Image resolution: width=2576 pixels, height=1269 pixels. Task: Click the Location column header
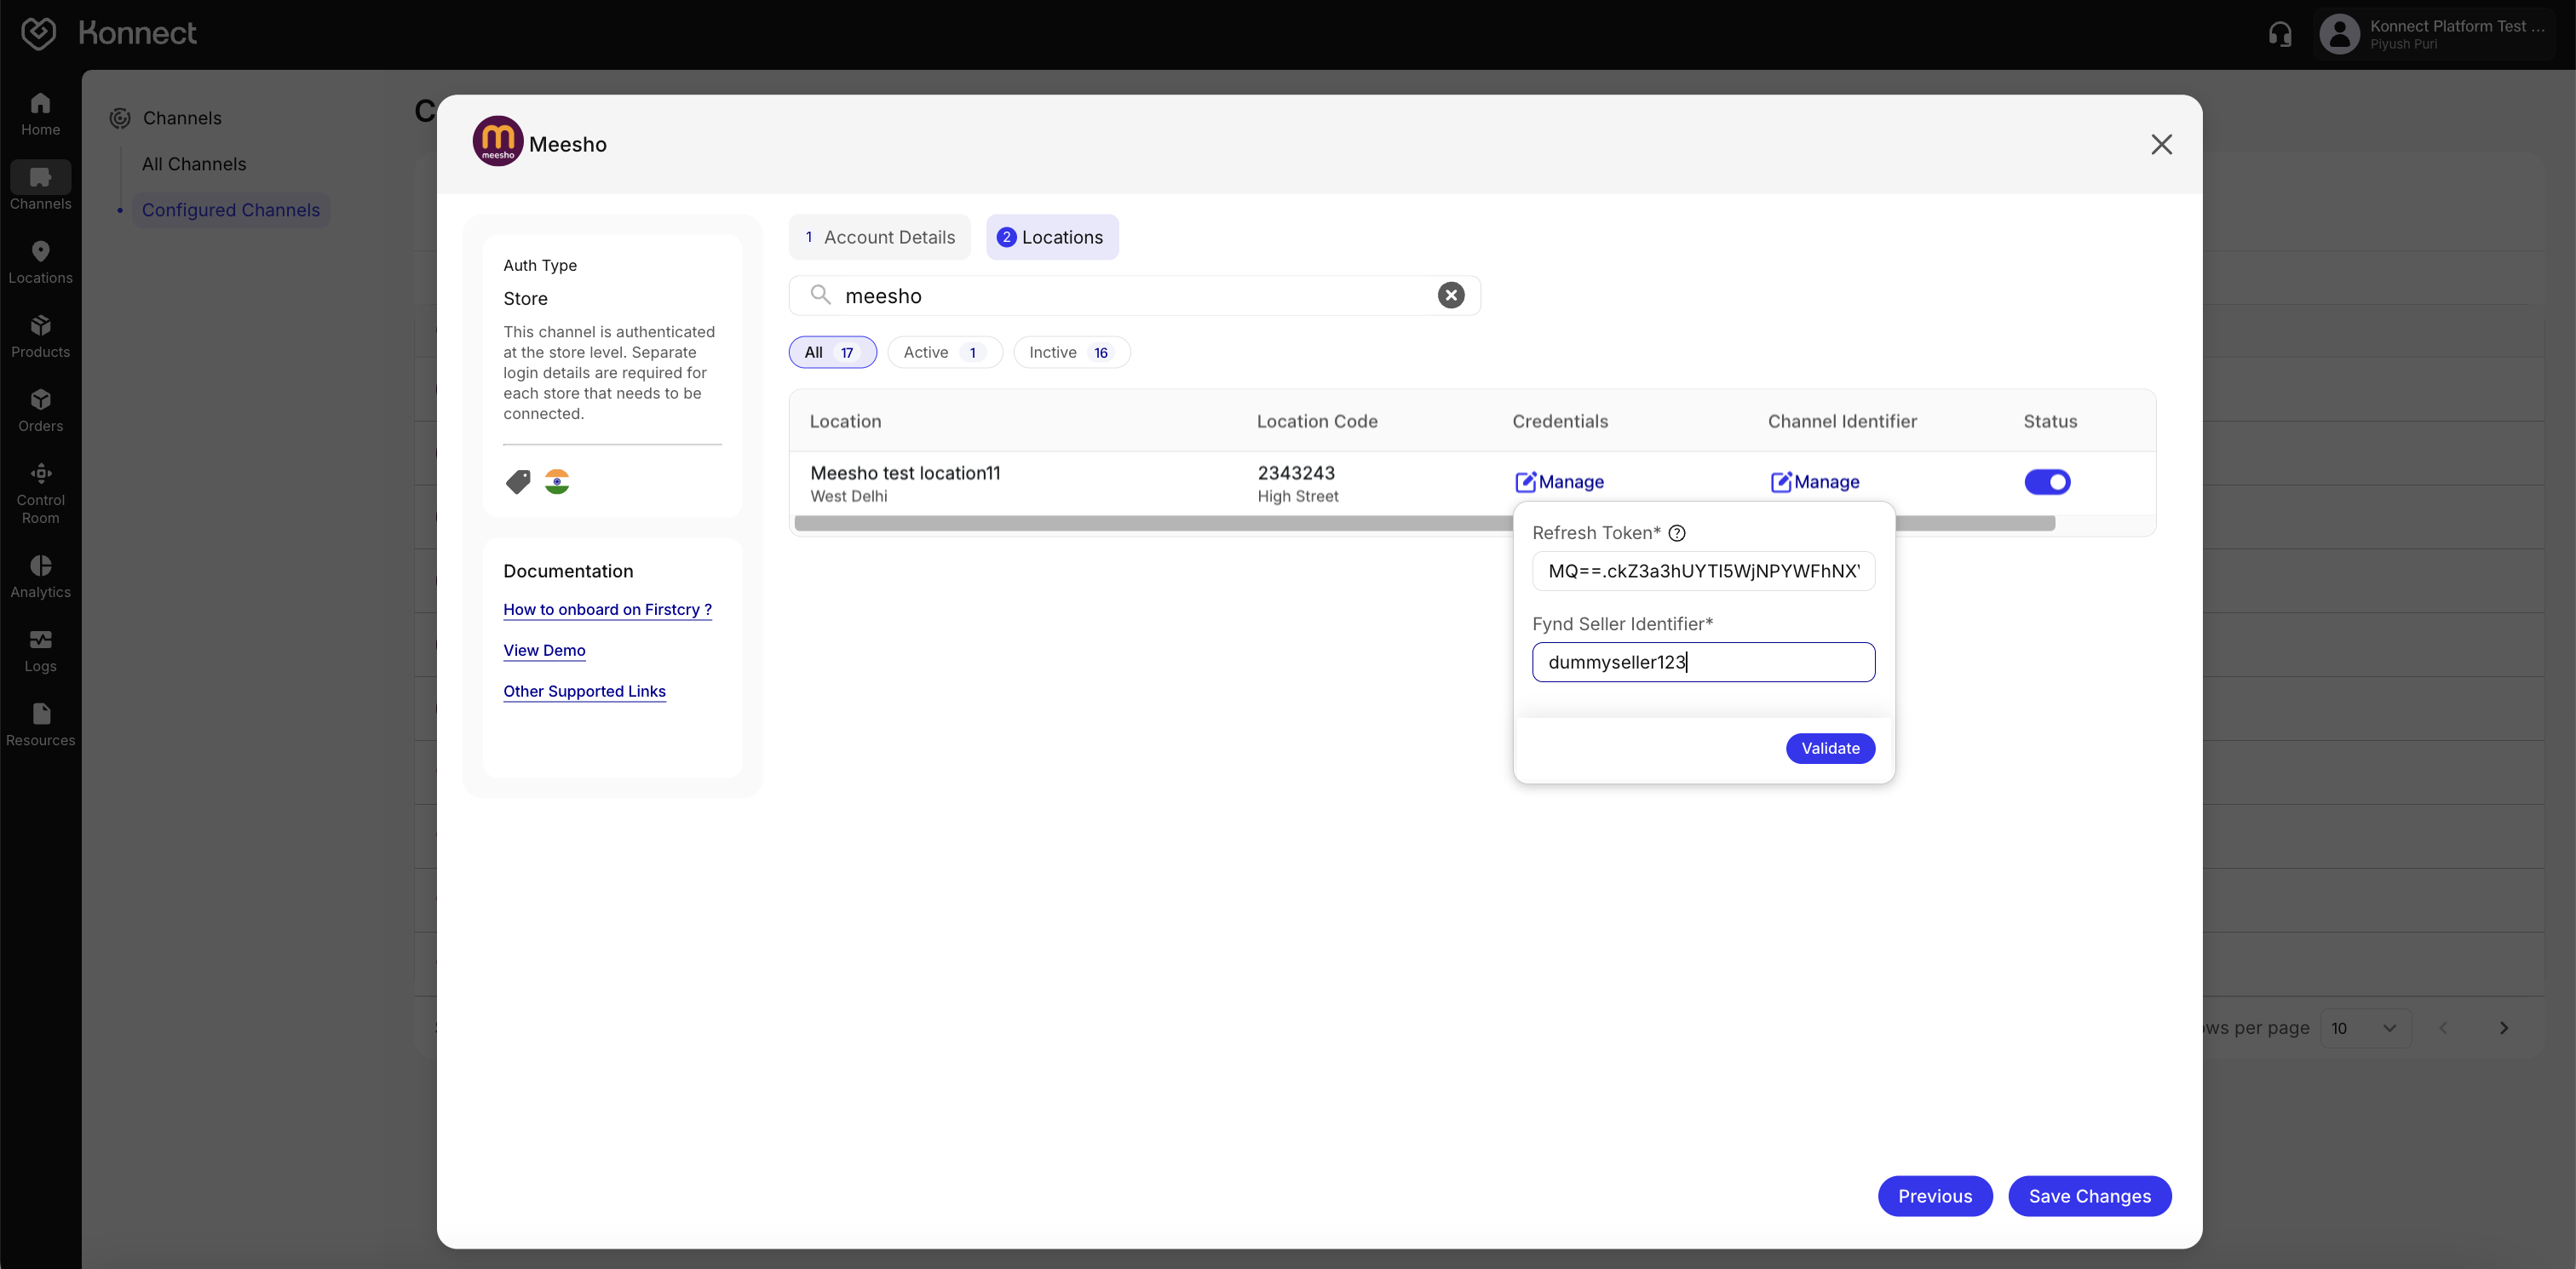845,421
